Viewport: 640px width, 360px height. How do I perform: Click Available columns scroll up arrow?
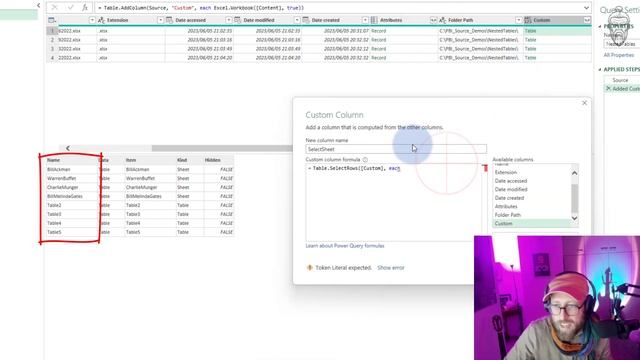click(574, 173)
